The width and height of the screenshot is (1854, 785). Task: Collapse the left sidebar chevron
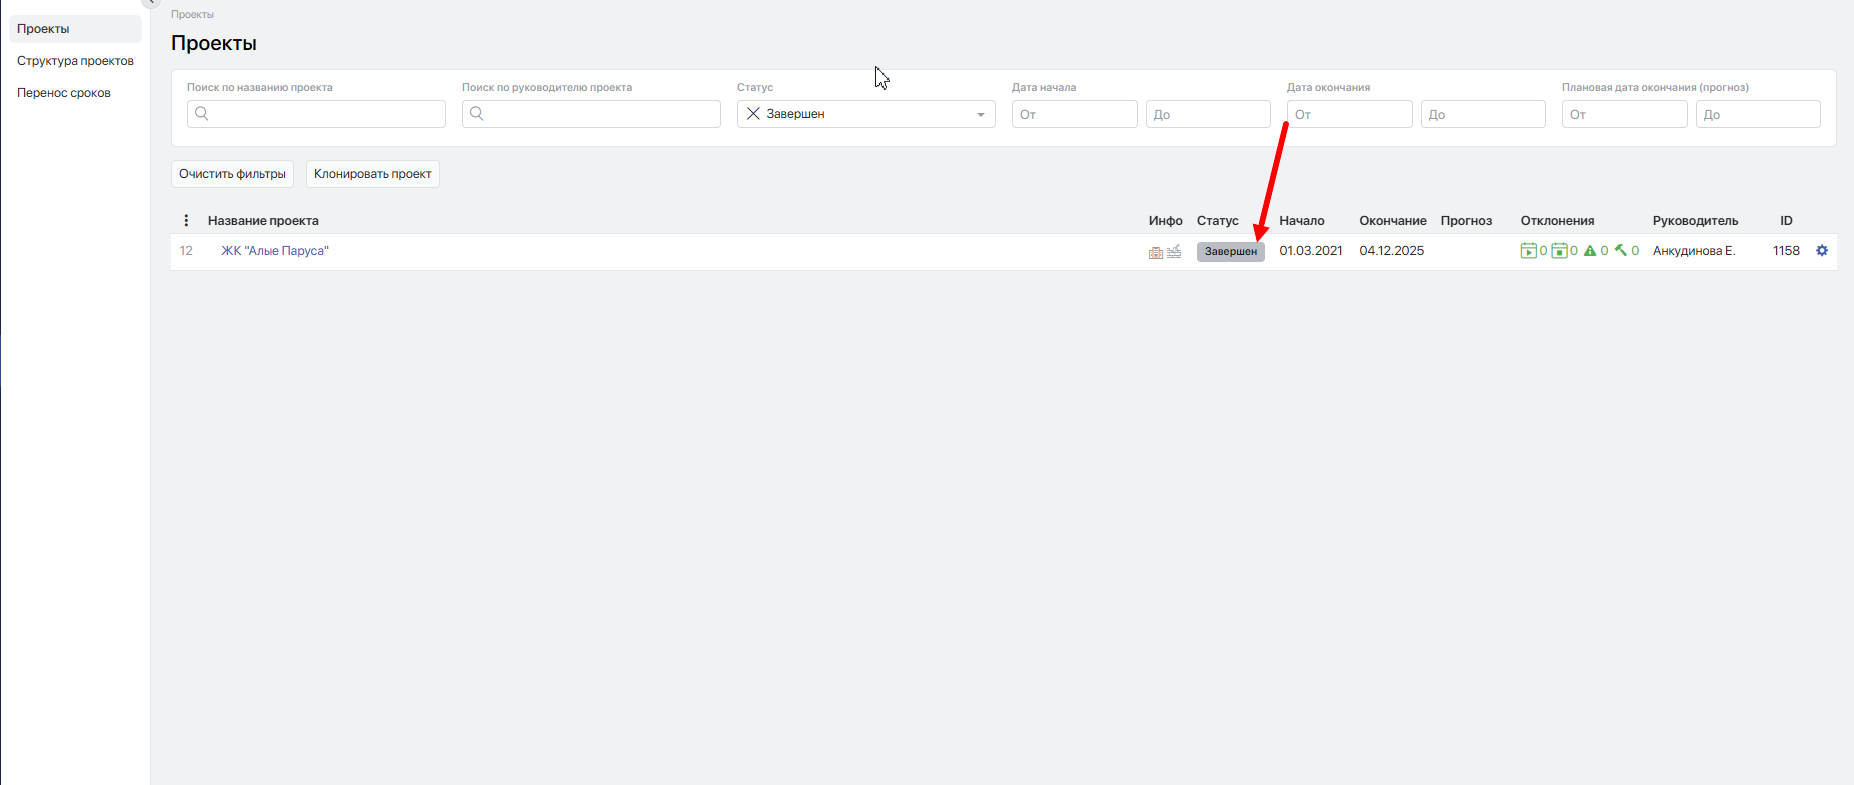pyautogui.click(x=151, y=2)
